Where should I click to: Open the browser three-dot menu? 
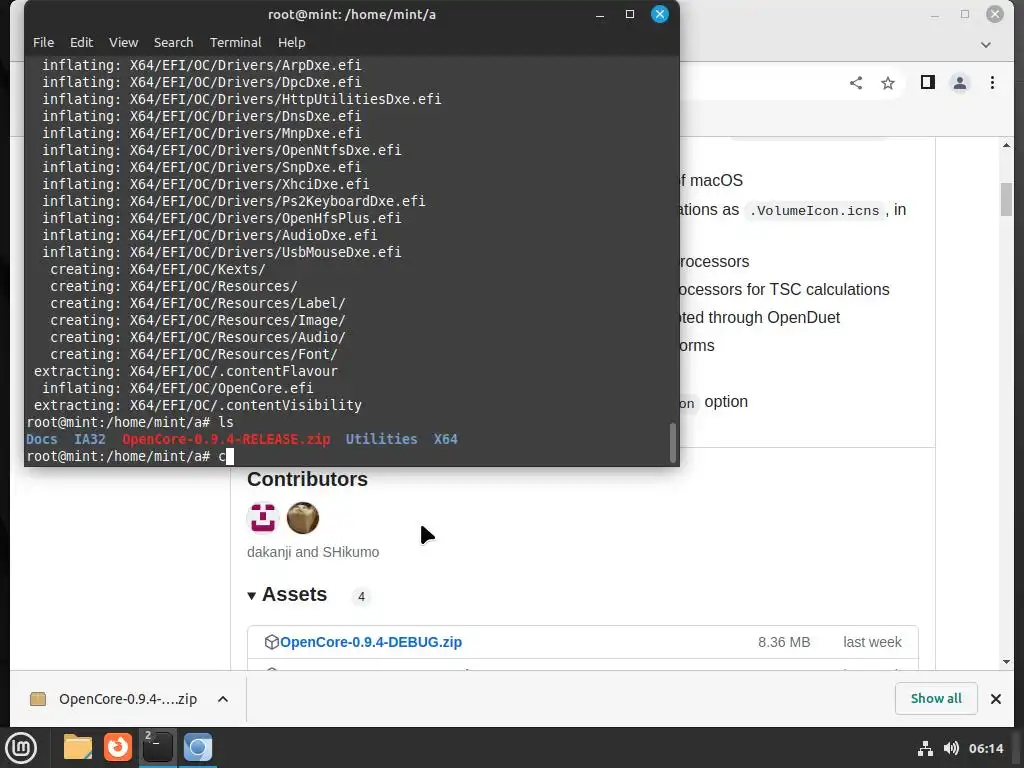click(x=992, y=83)
